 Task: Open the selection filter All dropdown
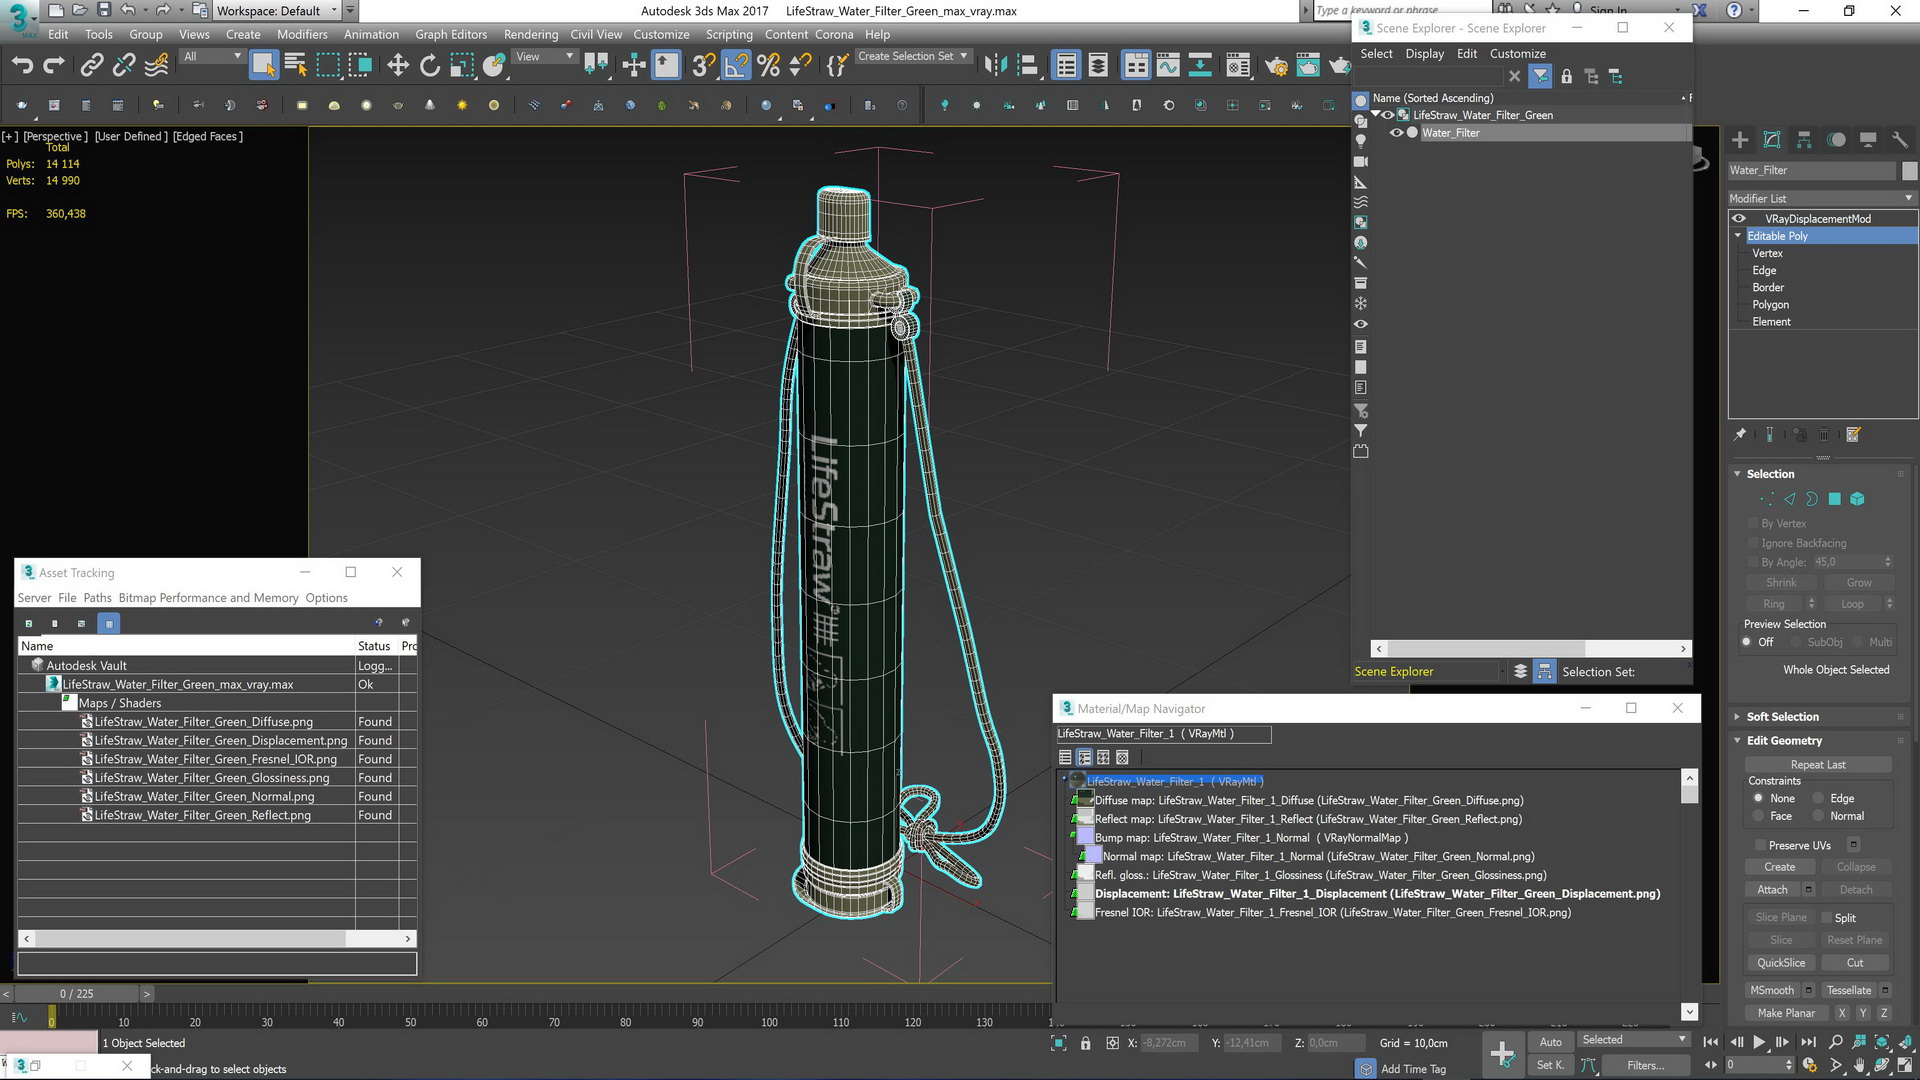(212, 57)
